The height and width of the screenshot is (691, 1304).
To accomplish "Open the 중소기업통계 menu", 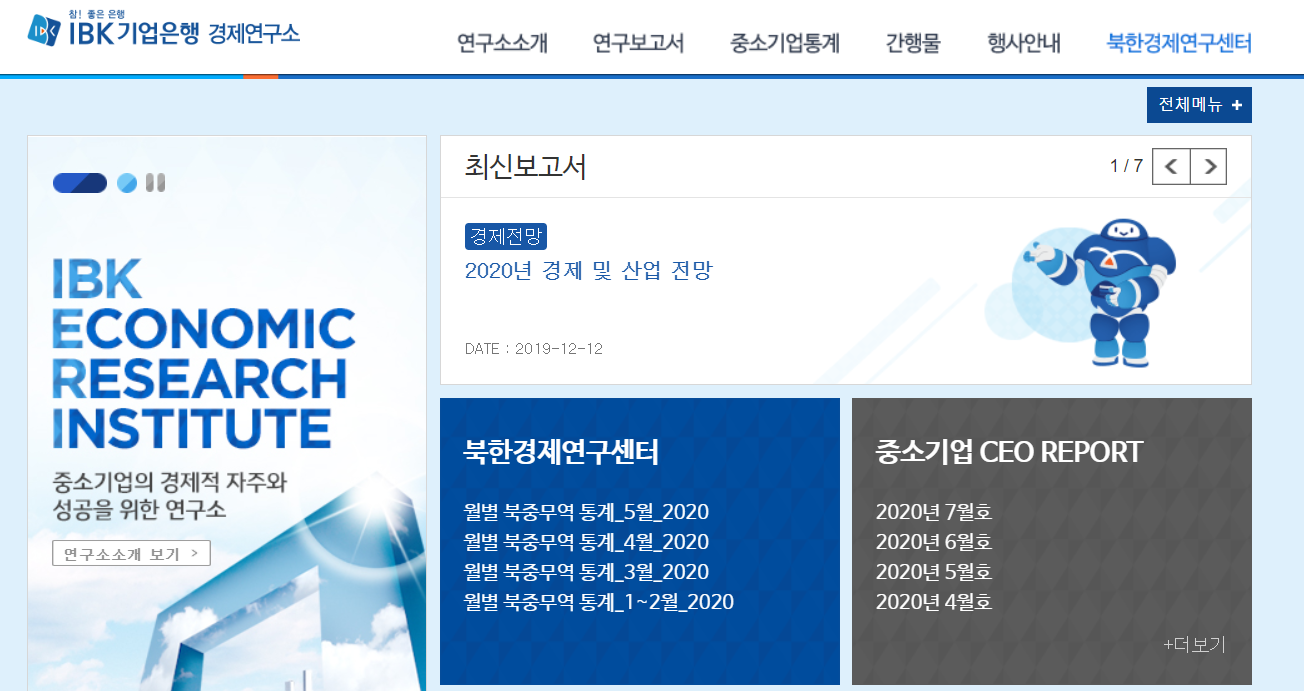I will click(785, 43).
